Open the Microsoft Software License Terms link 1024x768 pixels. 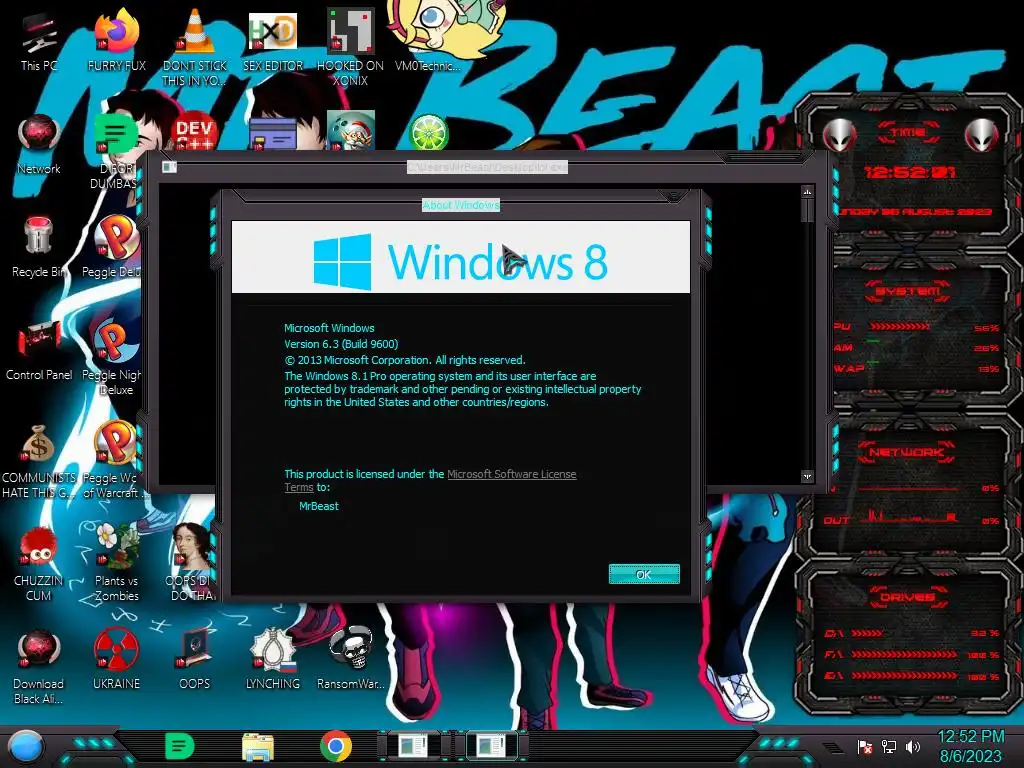tap(511, 474)
